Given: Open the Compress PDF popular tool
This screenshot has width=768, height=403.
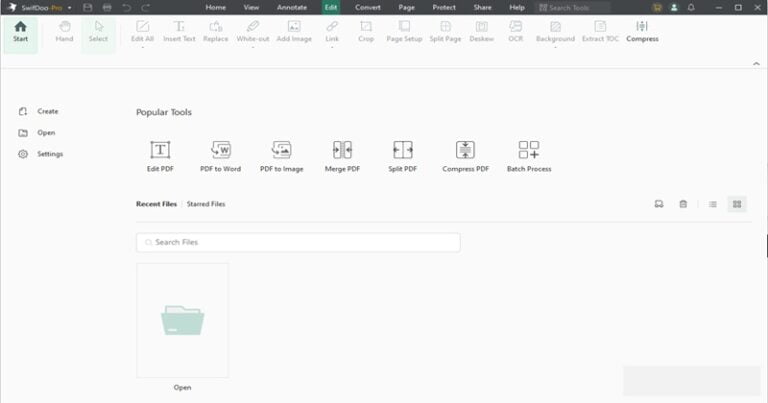Looking at the screenshot, I should 465,156.
